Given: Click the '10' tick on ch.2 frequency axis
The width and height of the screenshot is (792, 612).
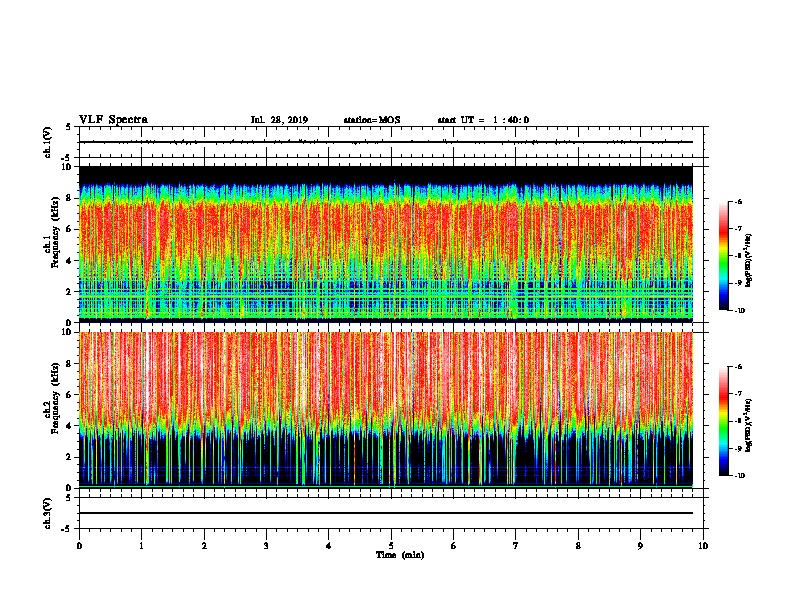Looking at the screenshot, I should [x=67, y=332].
